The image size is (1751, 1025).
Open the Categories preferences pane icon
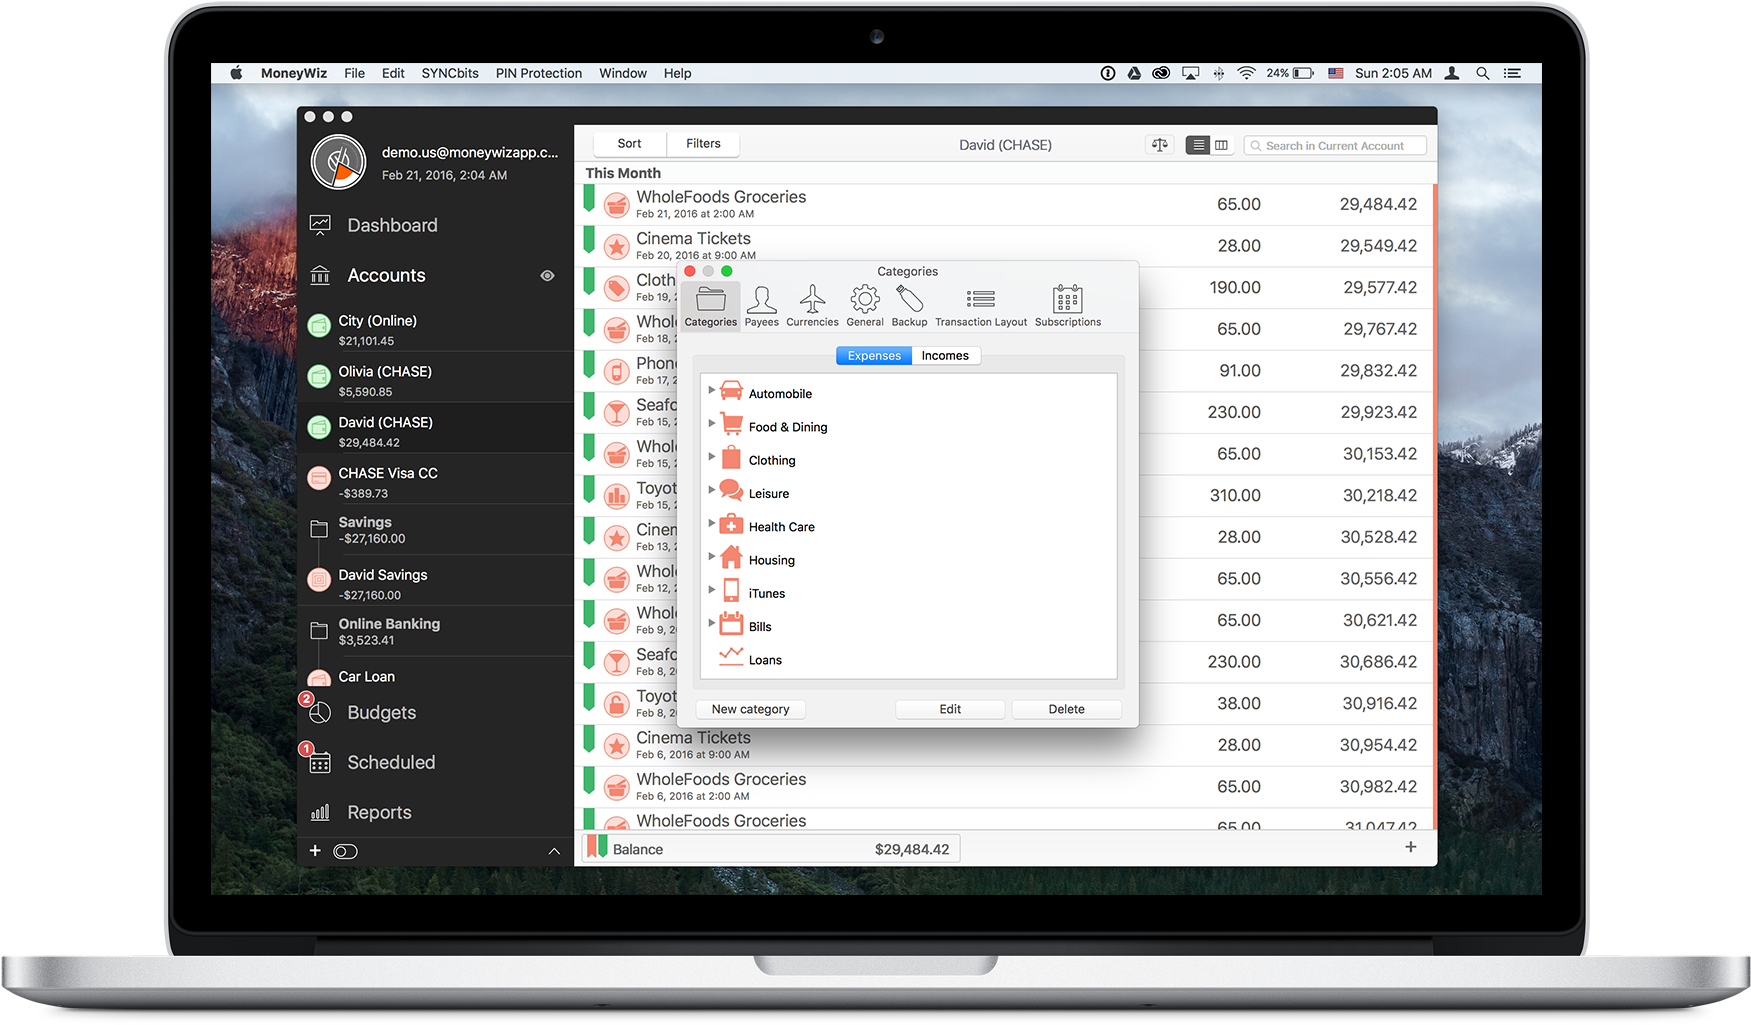[x=711, y=306]
